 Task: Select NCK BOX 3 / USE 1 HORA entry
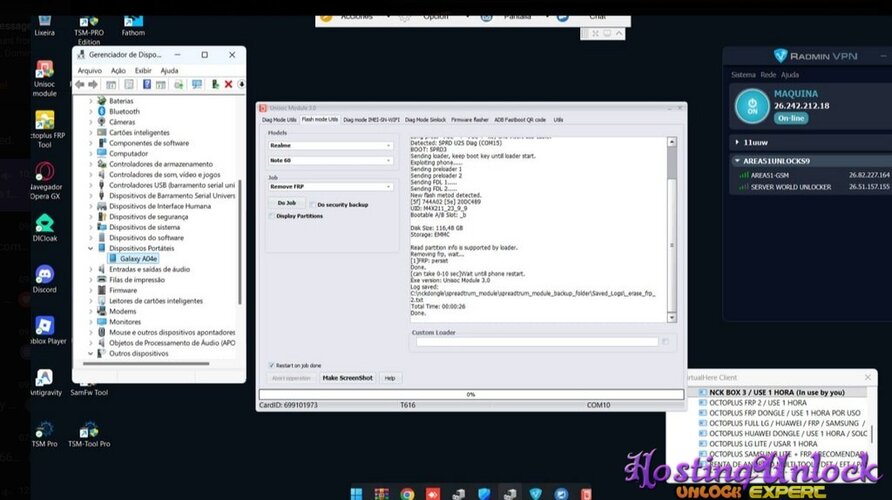click(x=777, y=392)
